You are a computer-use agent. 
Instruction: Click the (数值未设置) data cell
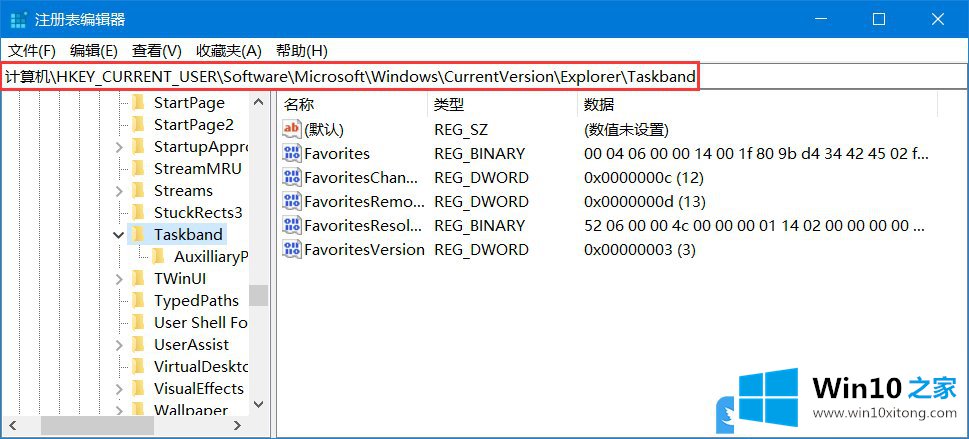click(x=626, y=129)
